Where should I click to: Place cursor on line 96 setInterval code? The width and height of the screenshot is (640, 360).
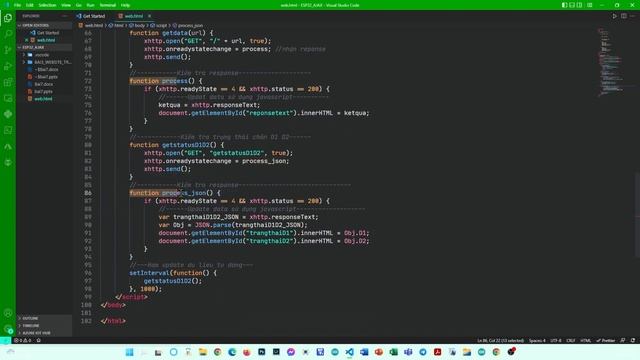pyautogui.click(x=173, y=273)
